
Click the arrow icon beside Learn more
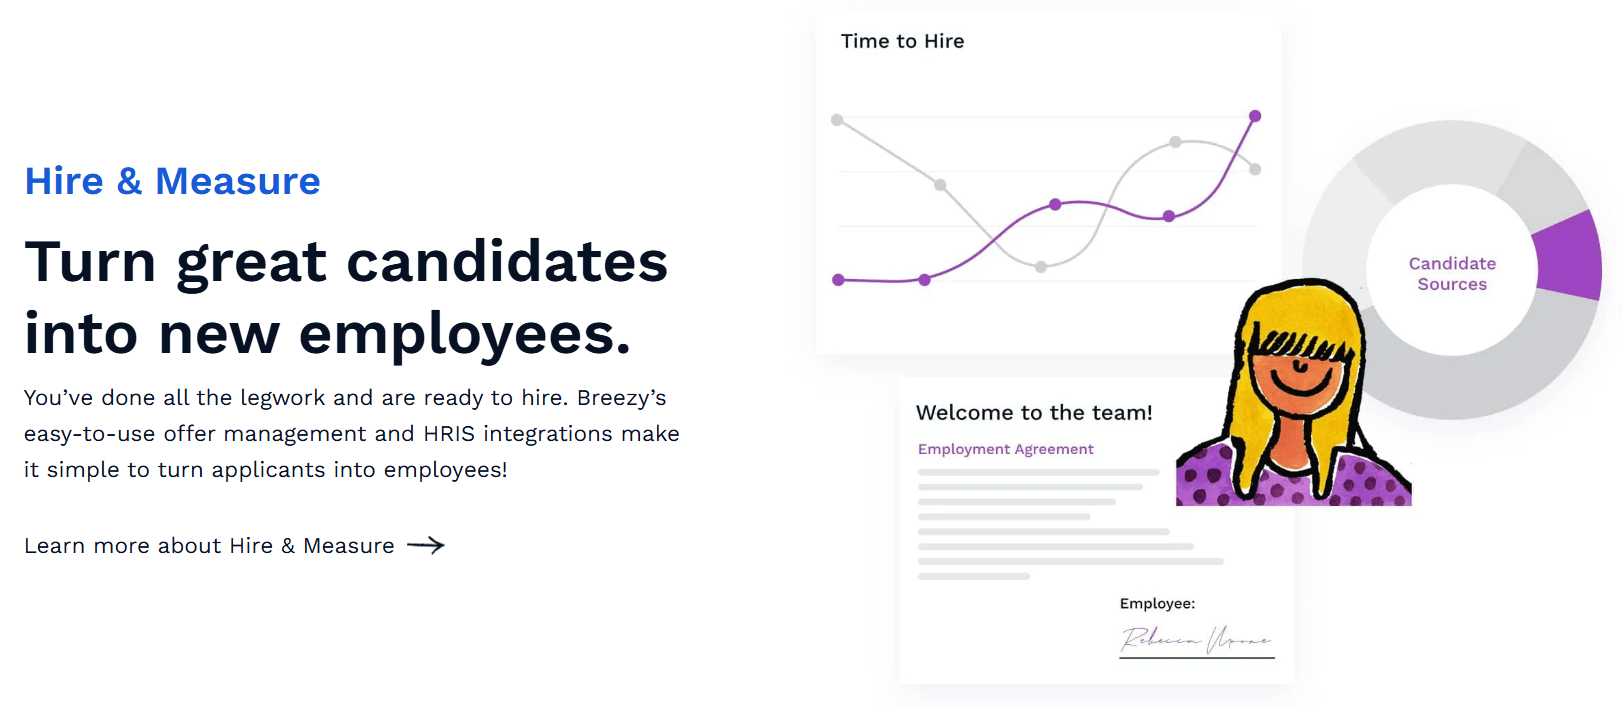pos(426,545)
